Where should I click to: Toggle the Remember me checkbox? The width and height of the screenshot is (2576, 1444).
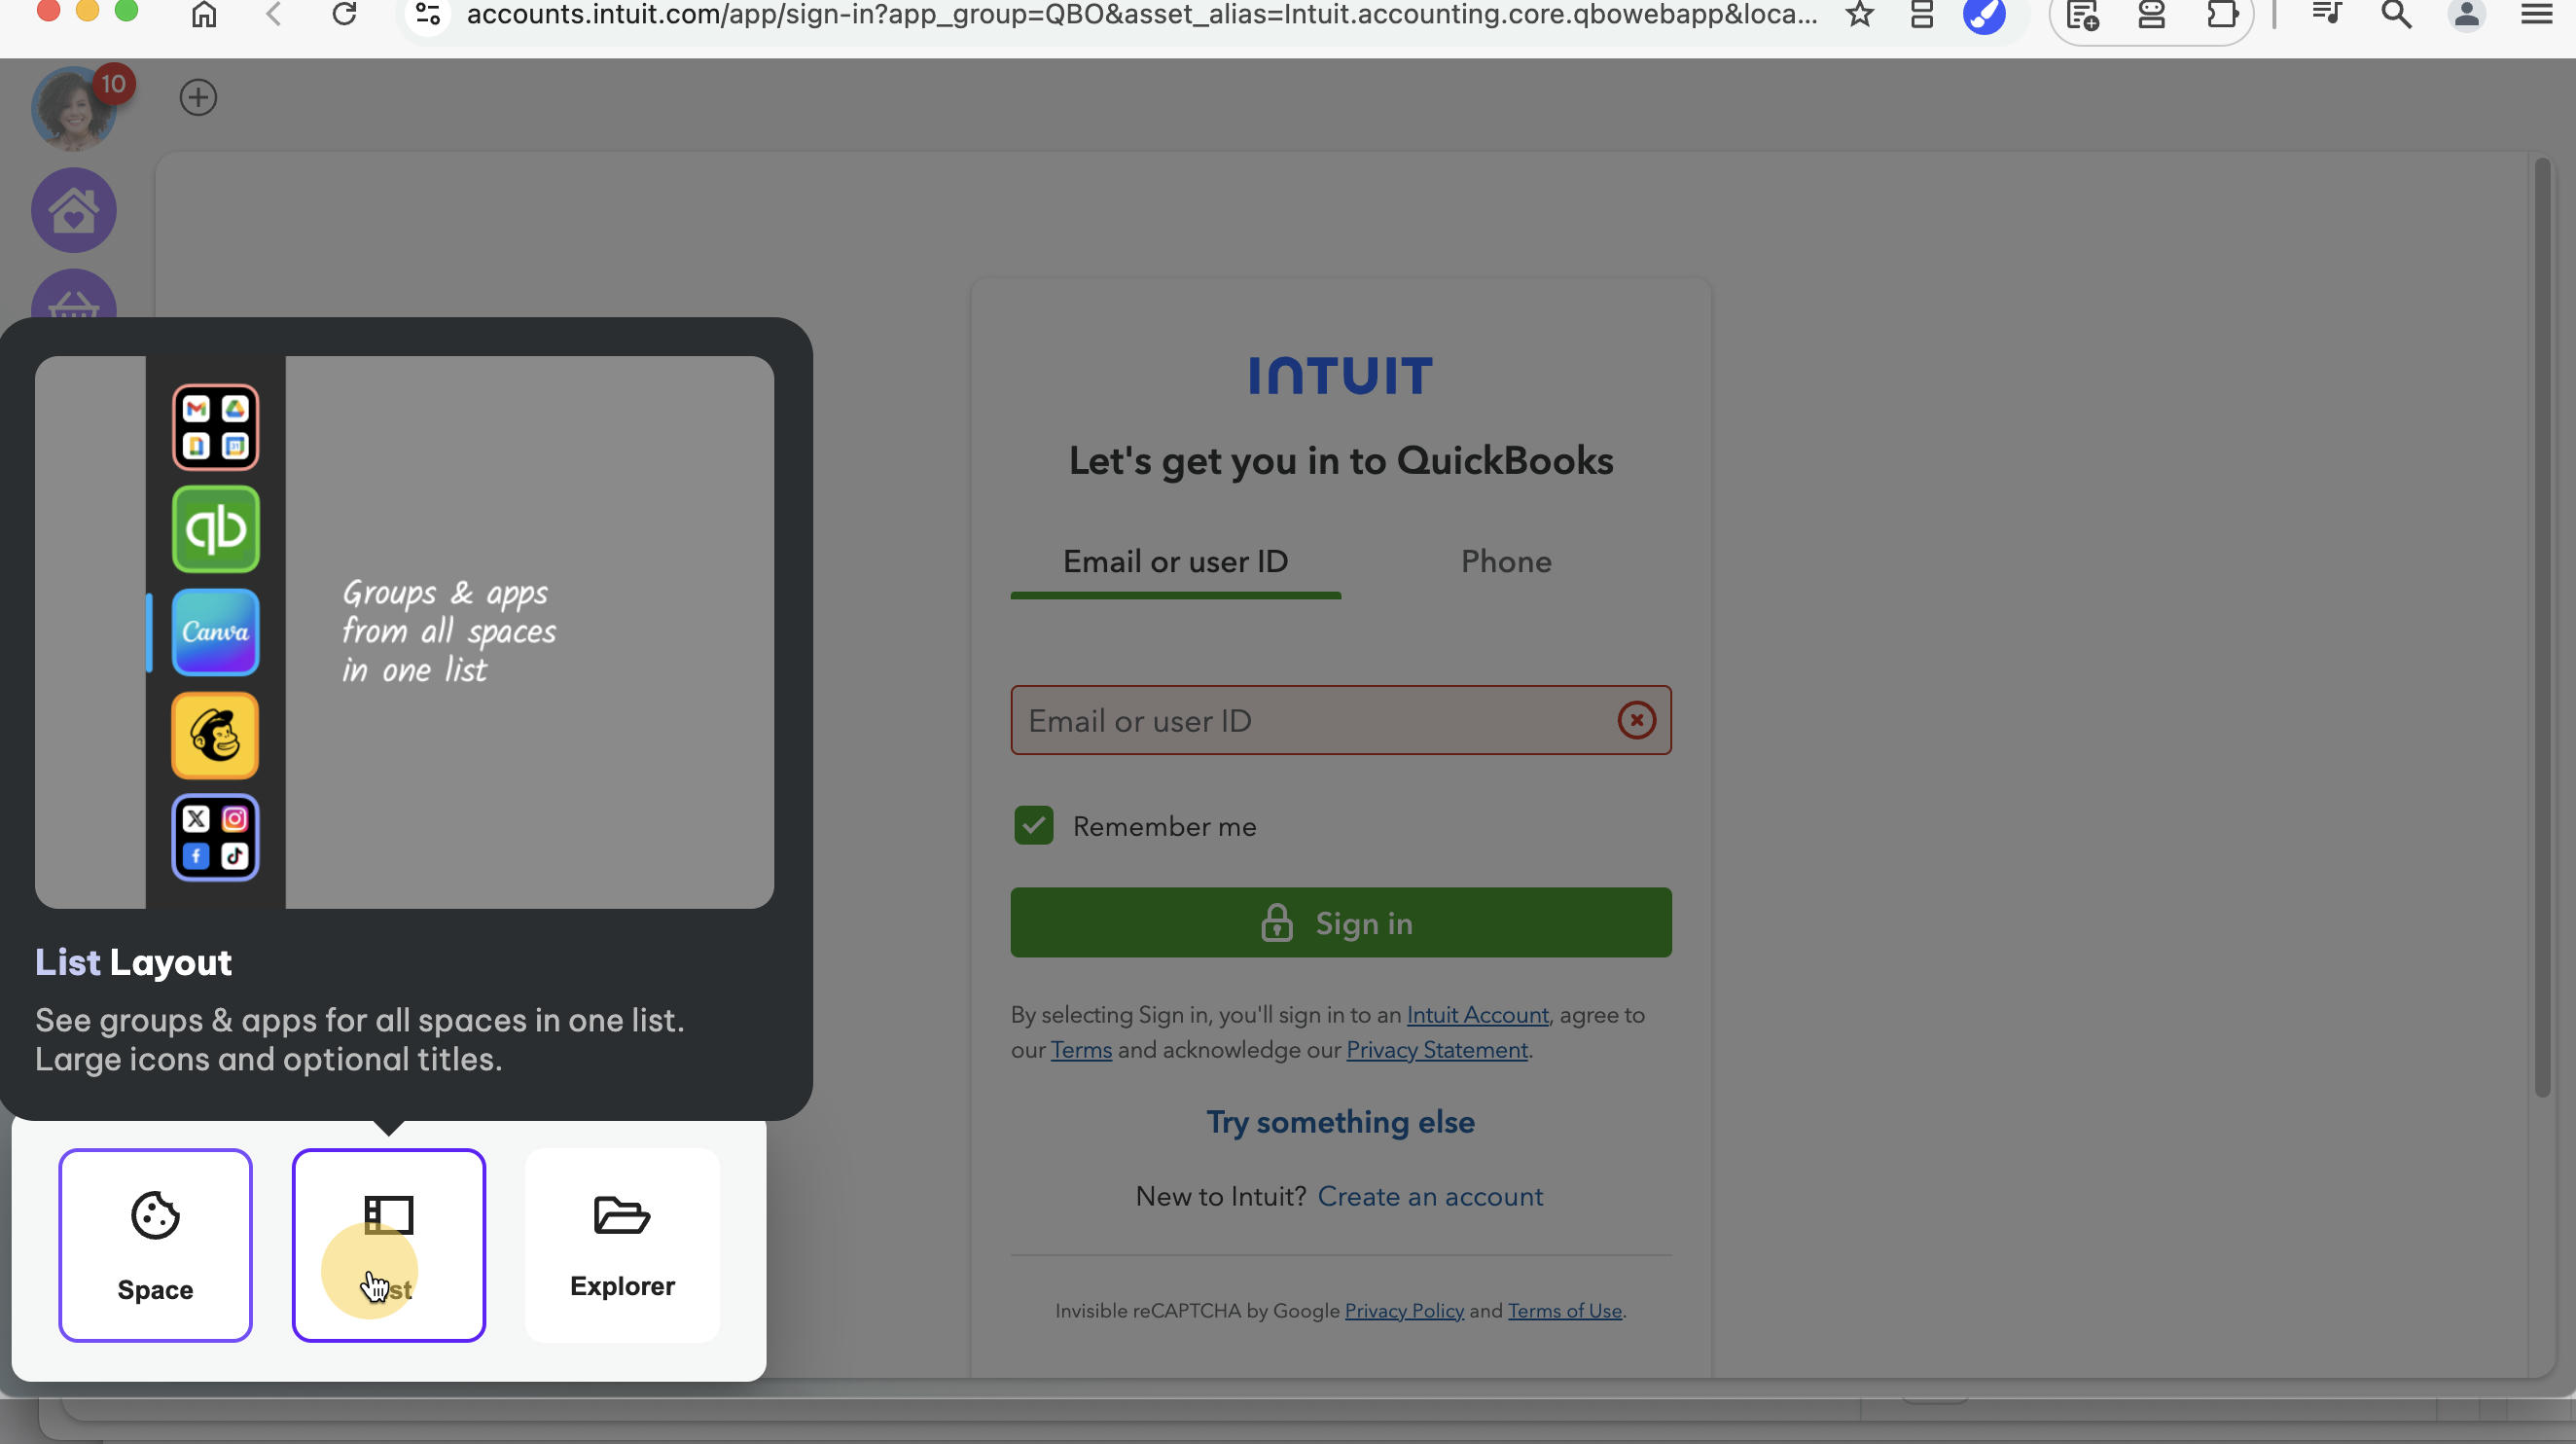click(1033, 826)
